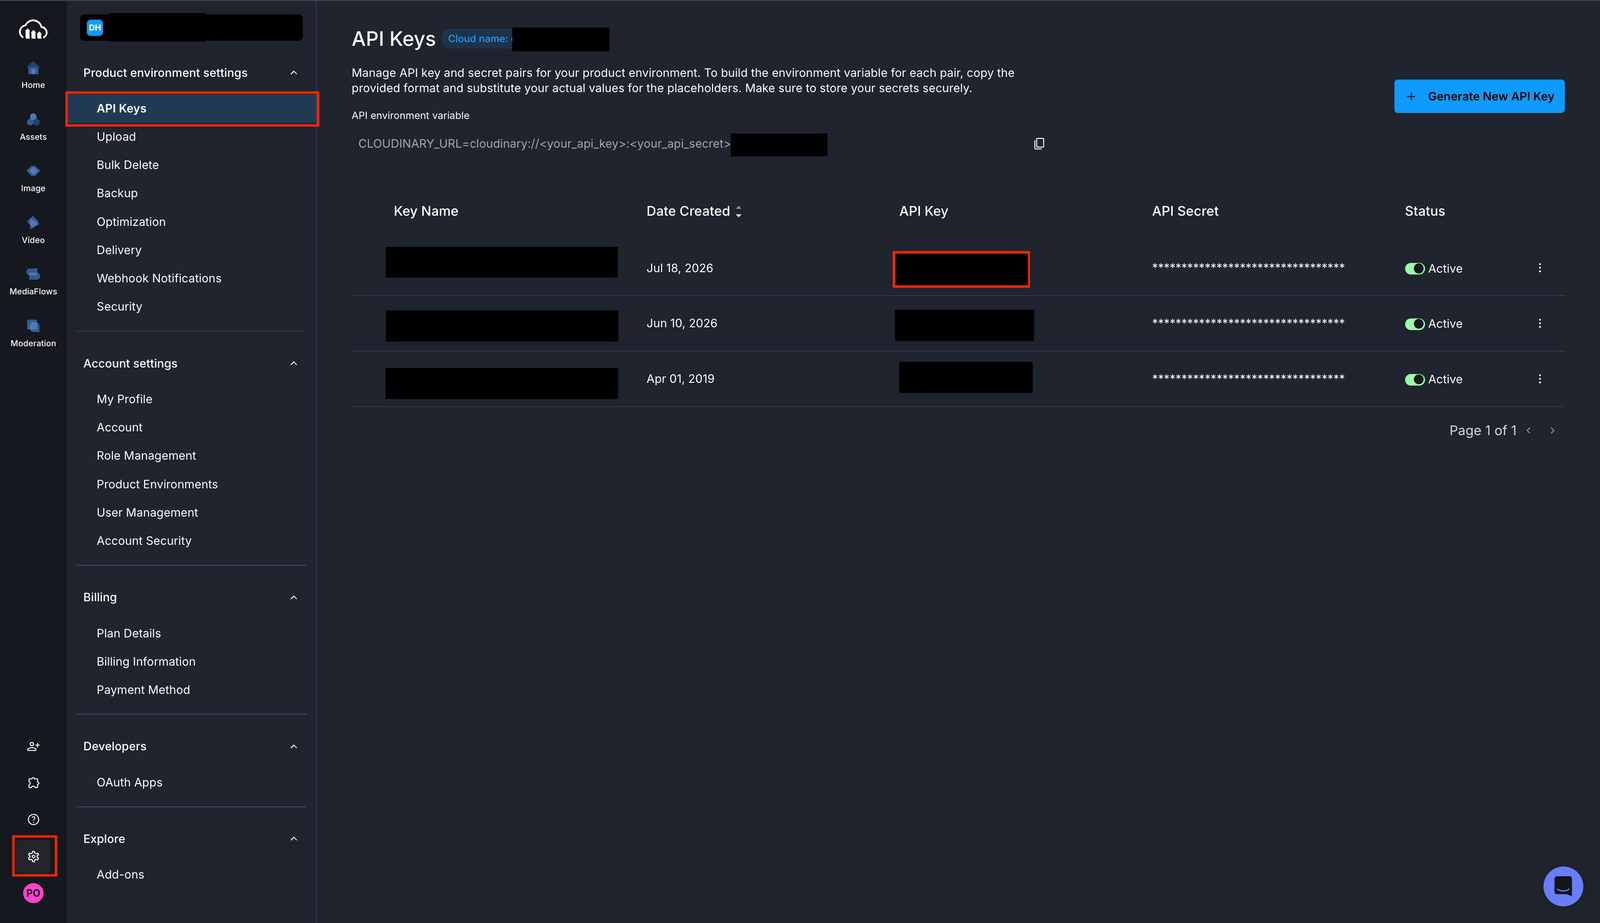The image size is (1600, 923).
Task: Collapse Account settings section
Action: 293,364
